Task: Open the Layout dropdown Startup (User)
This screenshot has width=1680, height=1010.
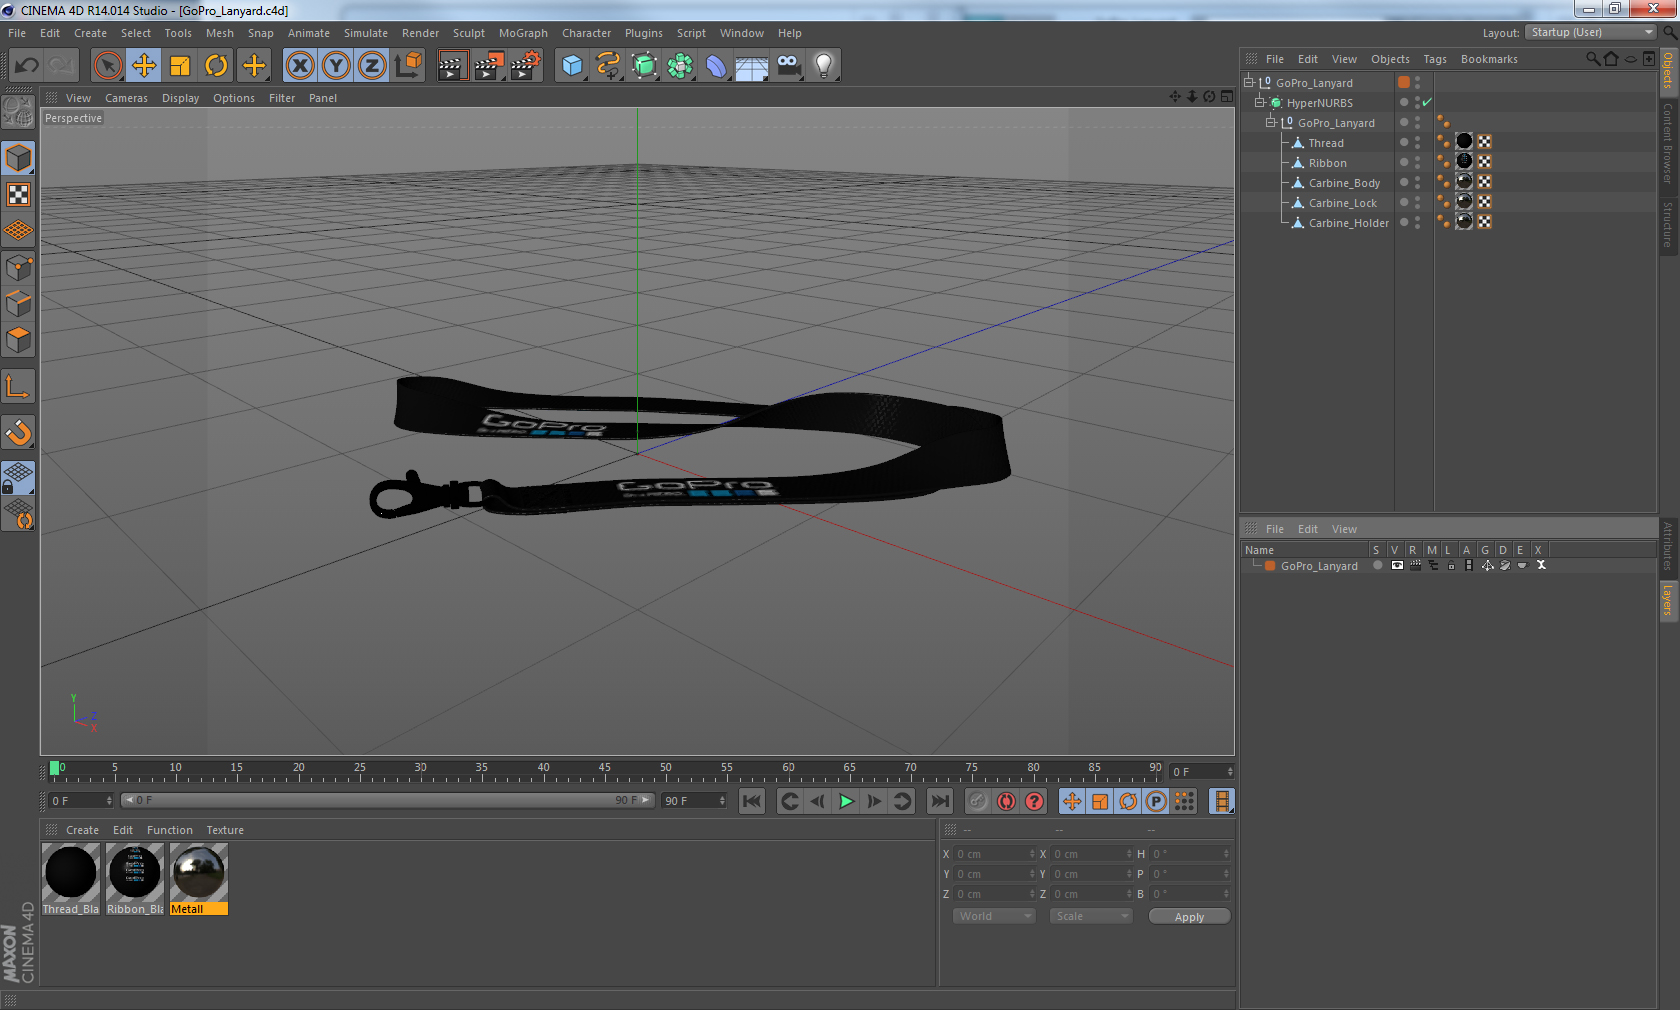Action: [x=1590, y=33]
